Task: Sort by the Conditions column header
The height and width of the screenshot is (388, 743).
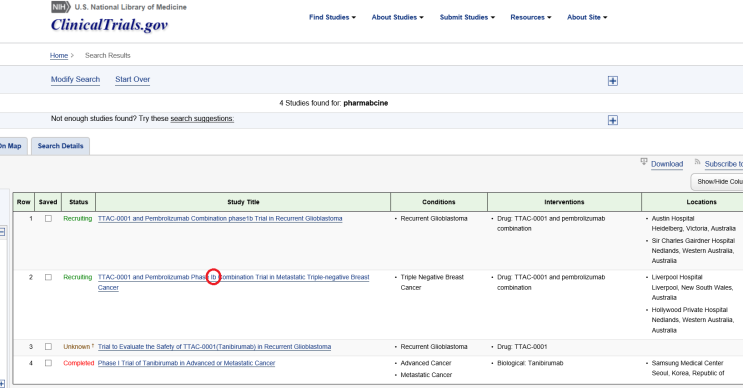Action: pos(439,202)
